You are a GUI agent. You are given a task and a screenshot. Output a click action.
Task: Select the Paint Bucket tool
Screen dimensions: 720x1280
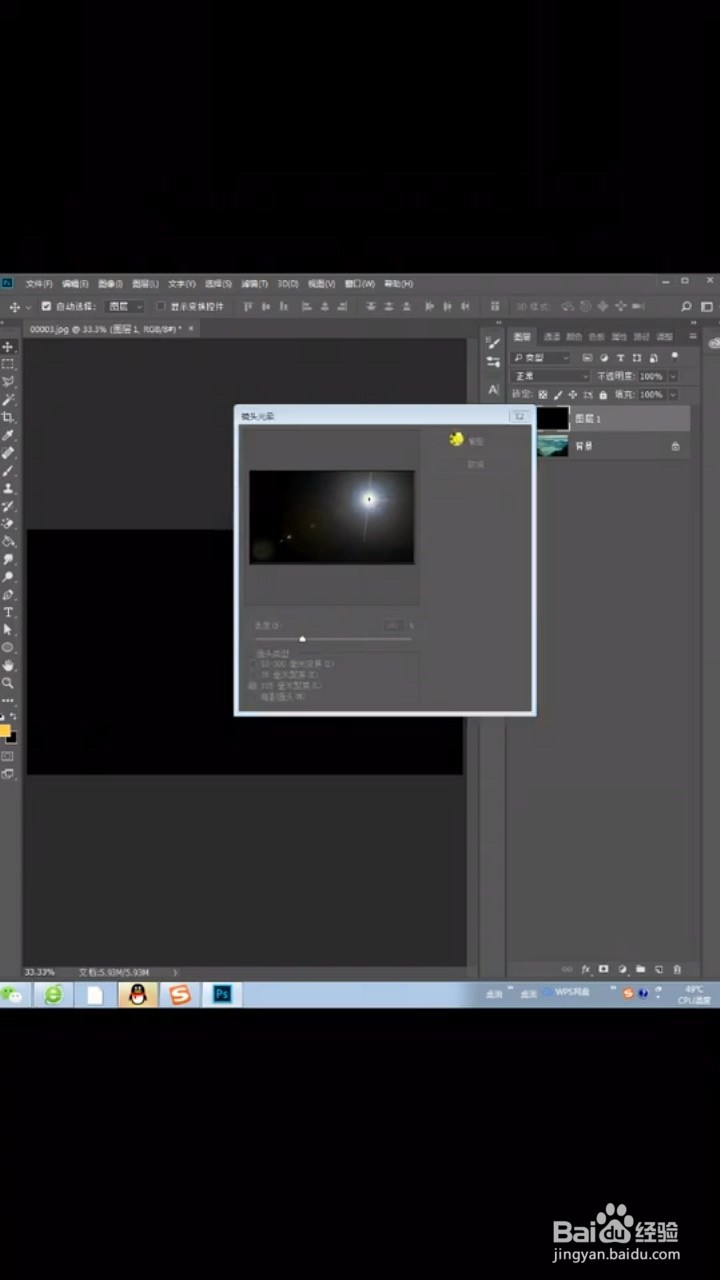pos(8,542)
